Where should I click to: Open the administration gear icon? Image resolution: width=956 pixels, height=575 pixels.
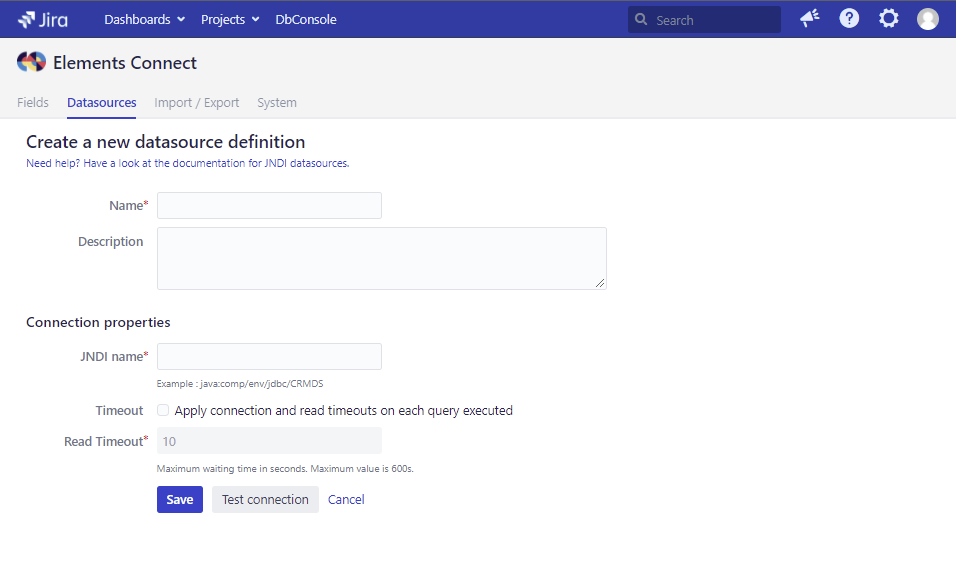tap(888, 19)
